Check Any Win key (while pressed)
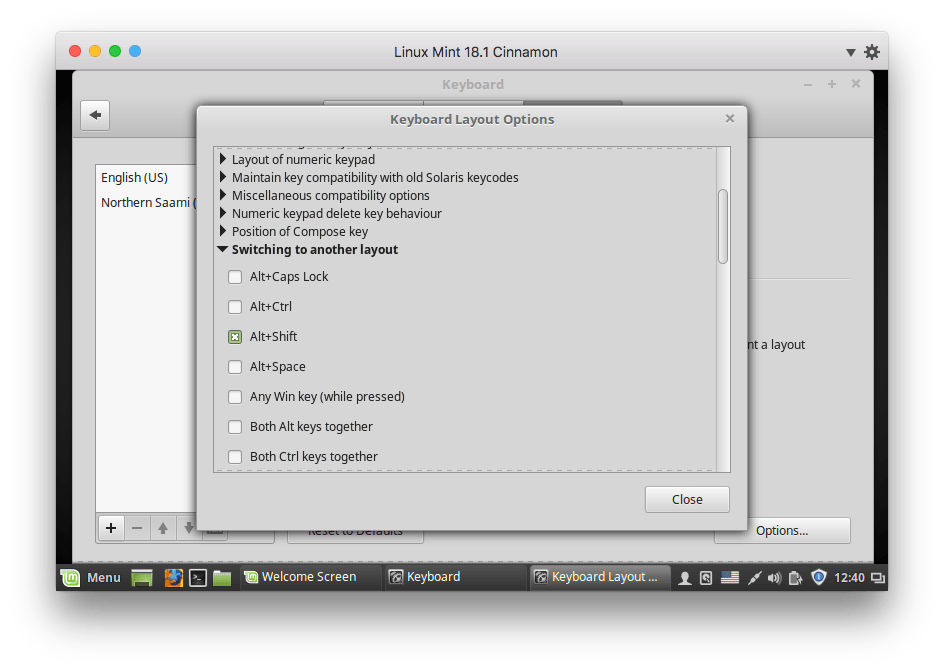The height and width of the screenshot is (671, 944). tap(235, 397)
